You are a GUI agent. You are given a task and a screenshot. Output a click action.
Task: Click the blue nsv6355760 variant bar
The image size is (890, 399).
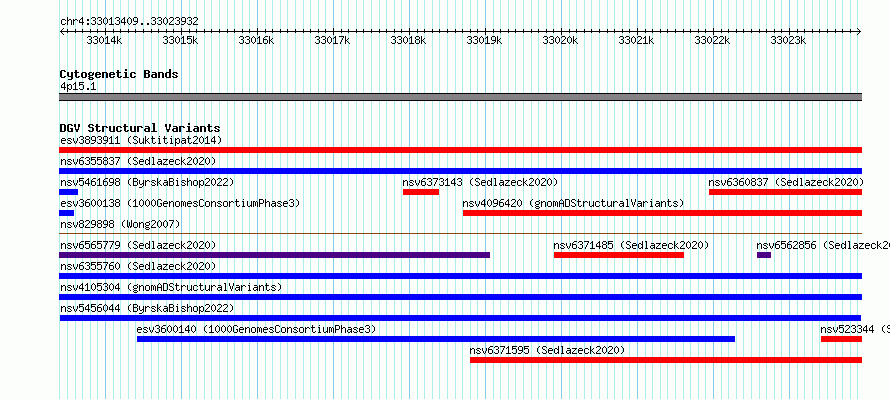[x=460, y=276]
